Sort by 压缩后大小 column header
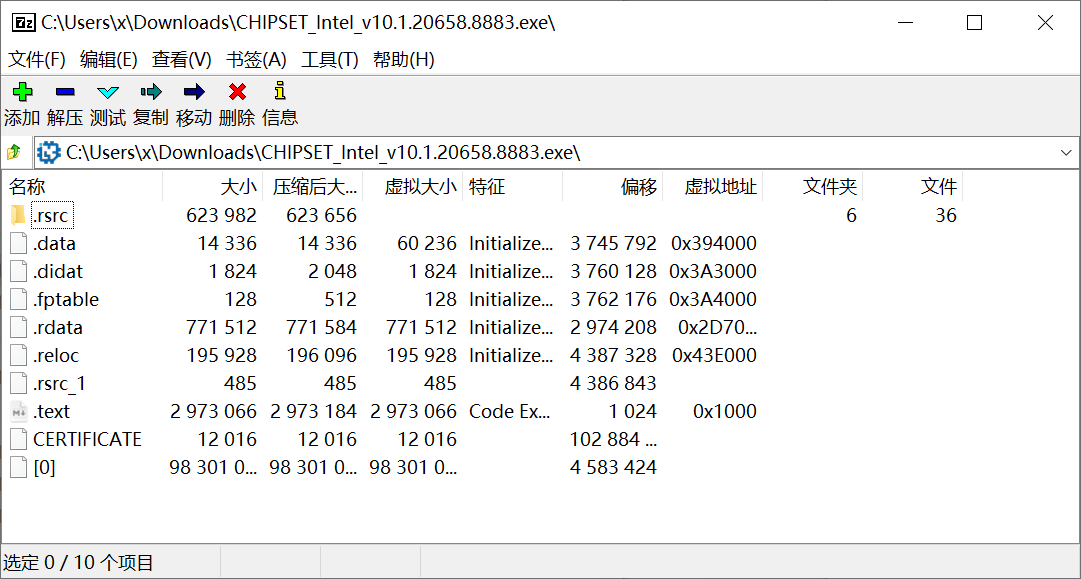The image size is (1081, 579). tap(312, 187)
